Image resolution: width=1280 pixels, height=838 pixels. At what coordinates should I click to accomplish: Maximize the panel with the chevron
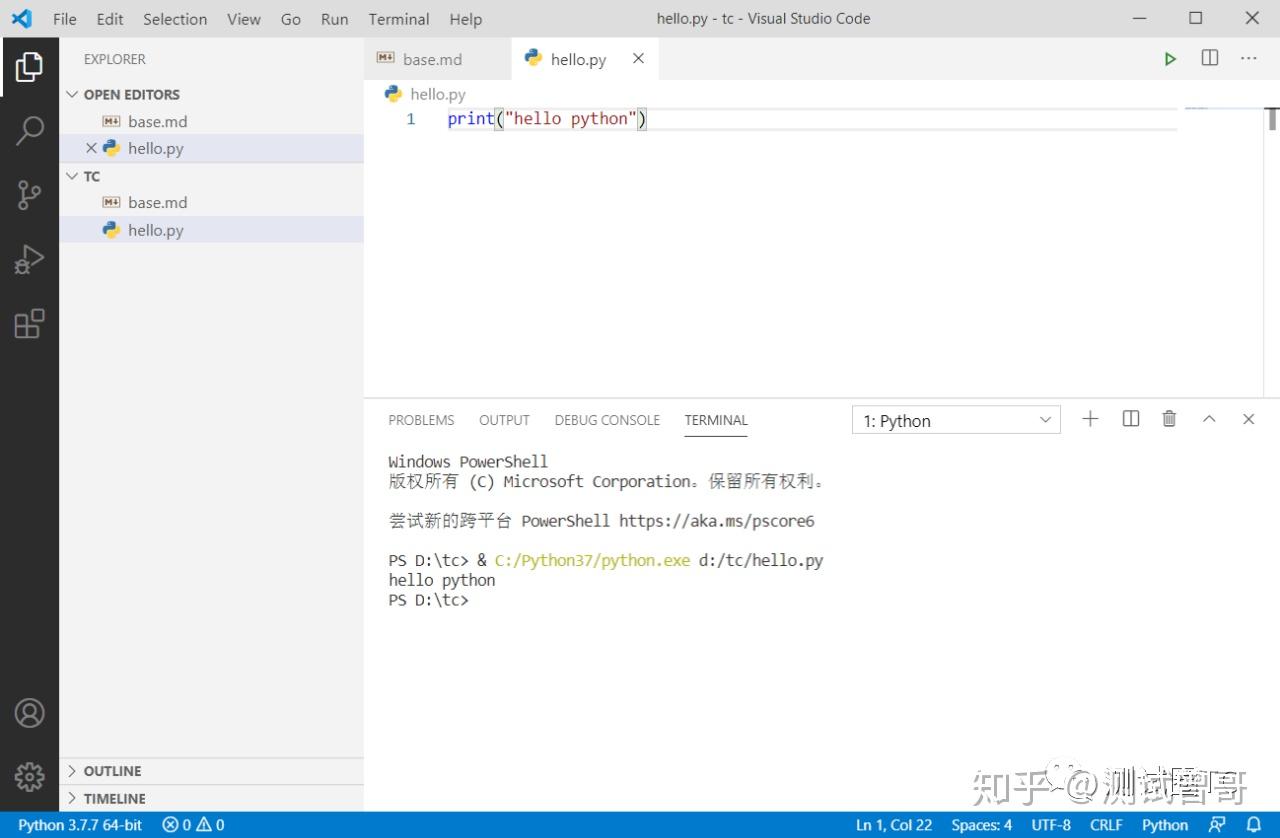tap(1209, 418)
